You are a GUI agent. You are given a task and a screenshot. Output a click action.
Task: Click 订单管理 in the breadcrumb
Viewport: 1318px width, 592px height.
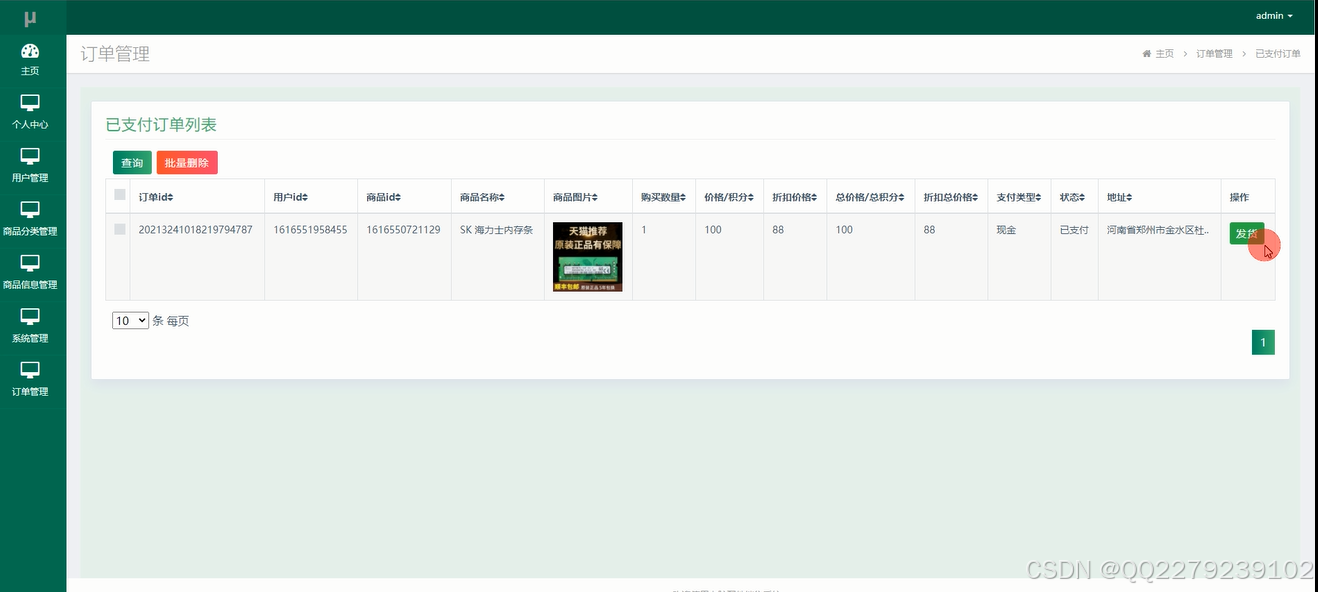click(x=1214, y=54)
